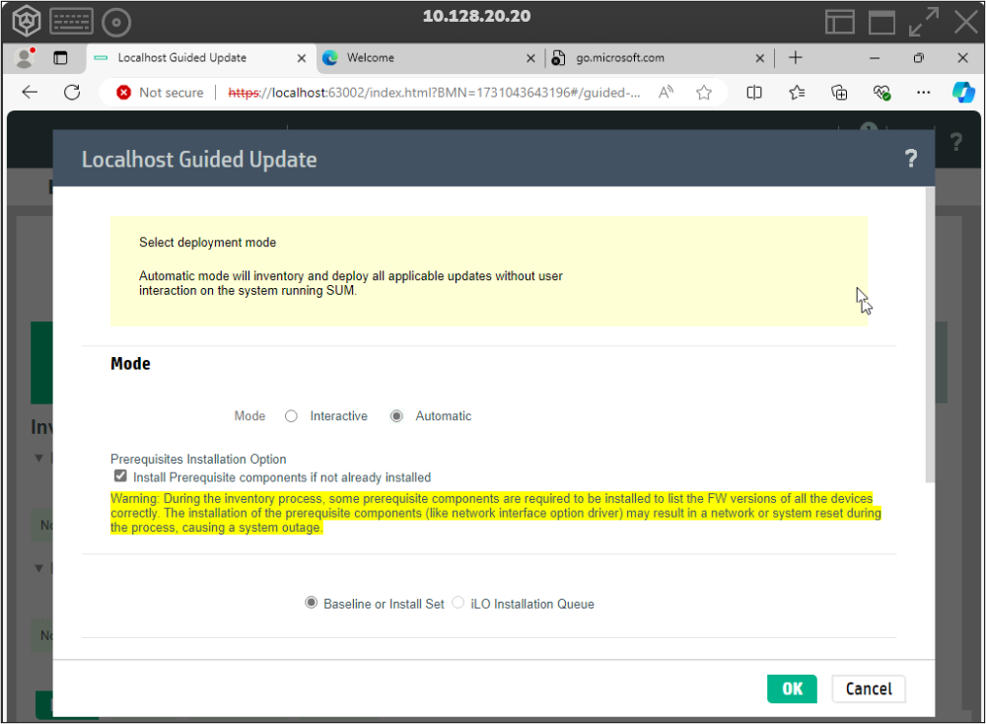
Task: Open the Copilot icon in Edge toolbar
Action: pos(962,92)
